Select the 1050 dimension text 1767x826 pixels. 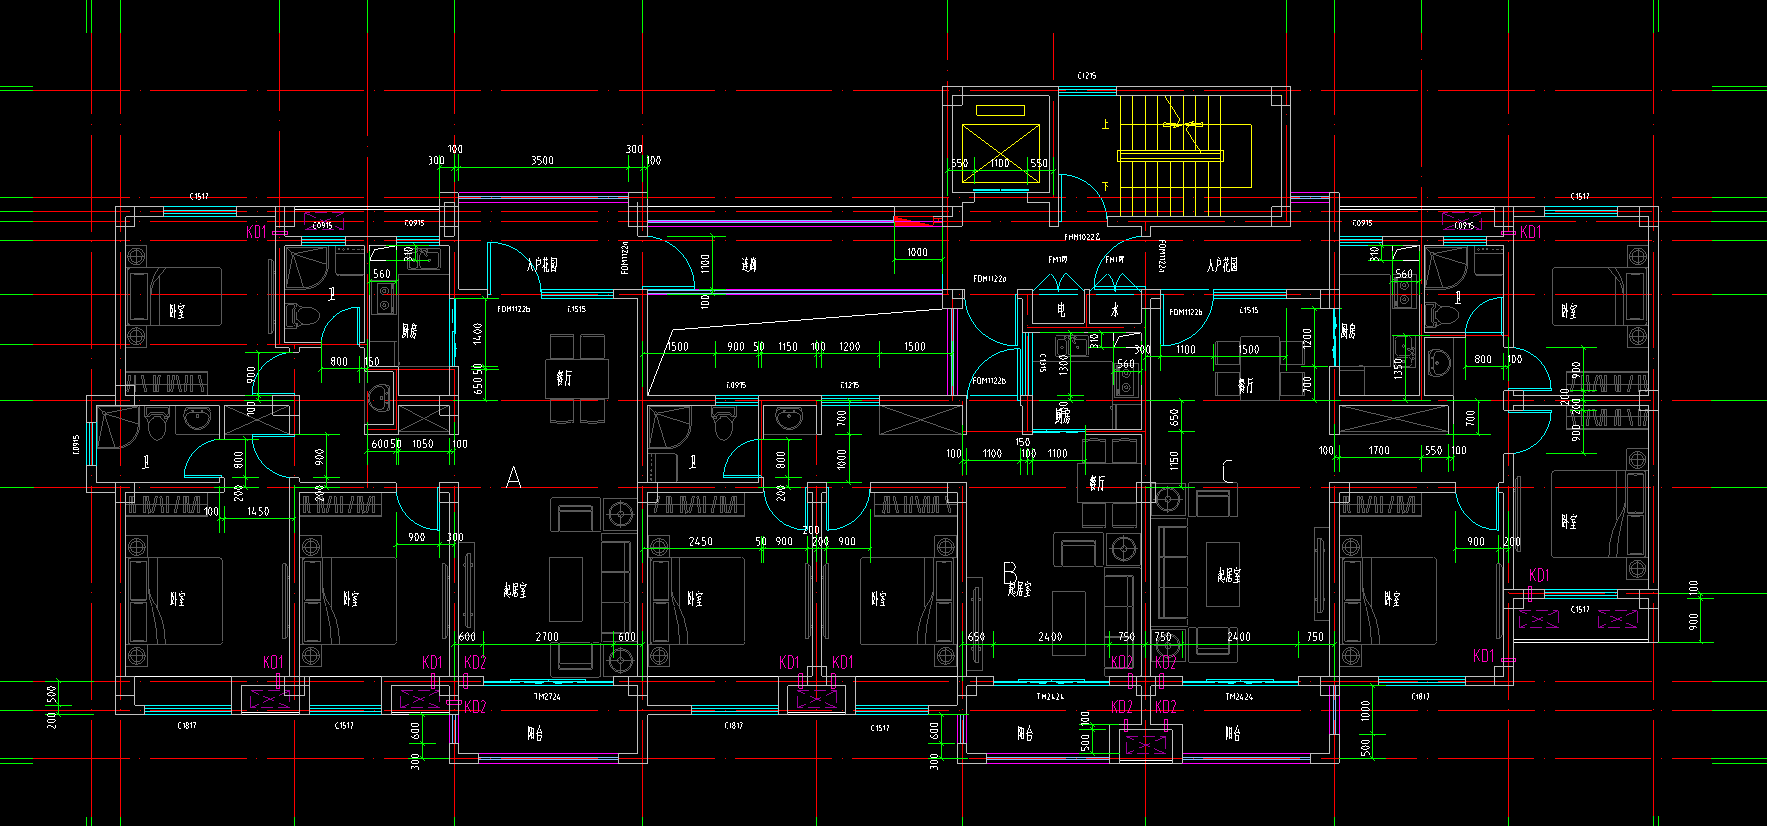[x=423, y=444]
